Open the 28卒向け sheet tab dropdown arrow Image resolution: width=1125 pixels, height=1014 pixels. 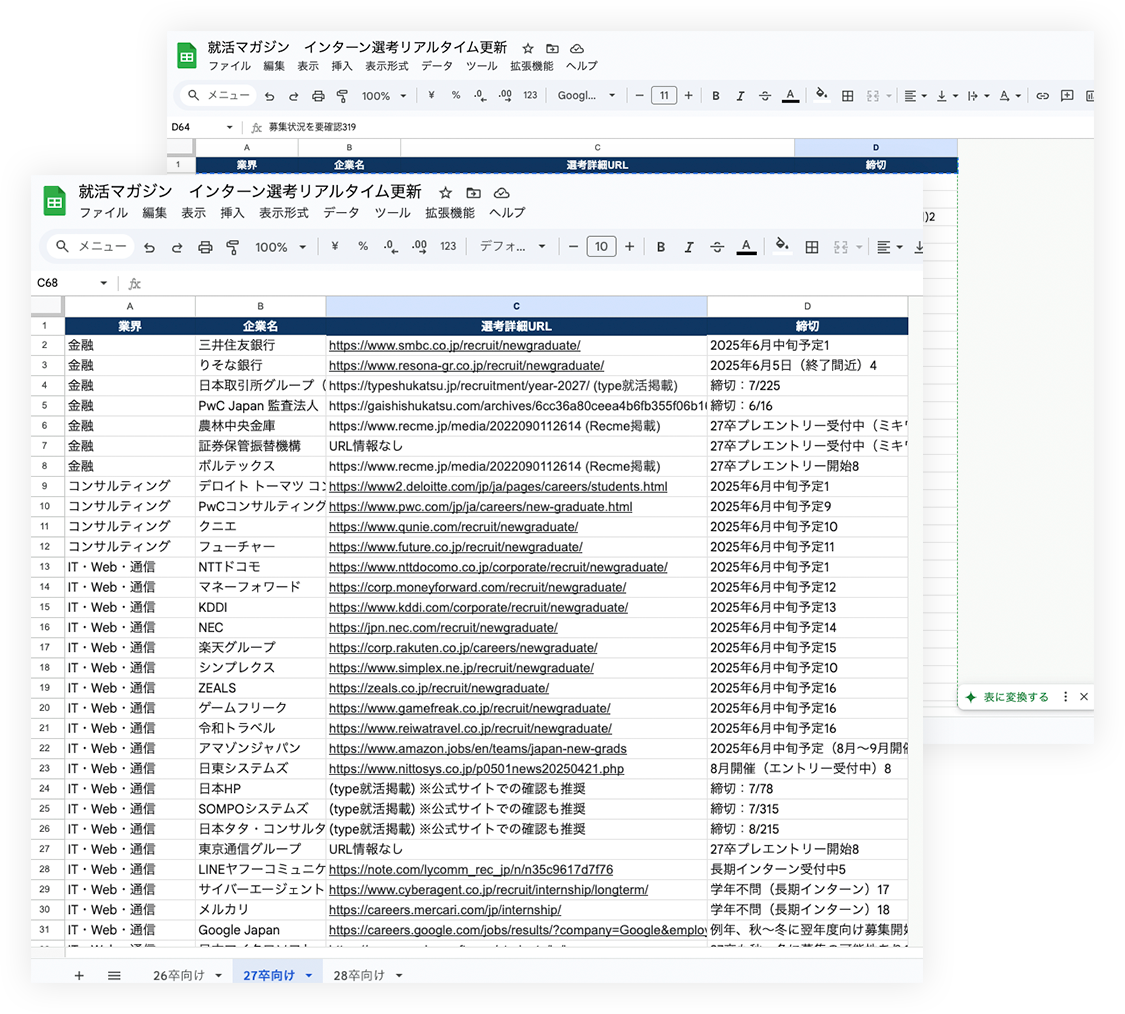click(x=399, y=975)
